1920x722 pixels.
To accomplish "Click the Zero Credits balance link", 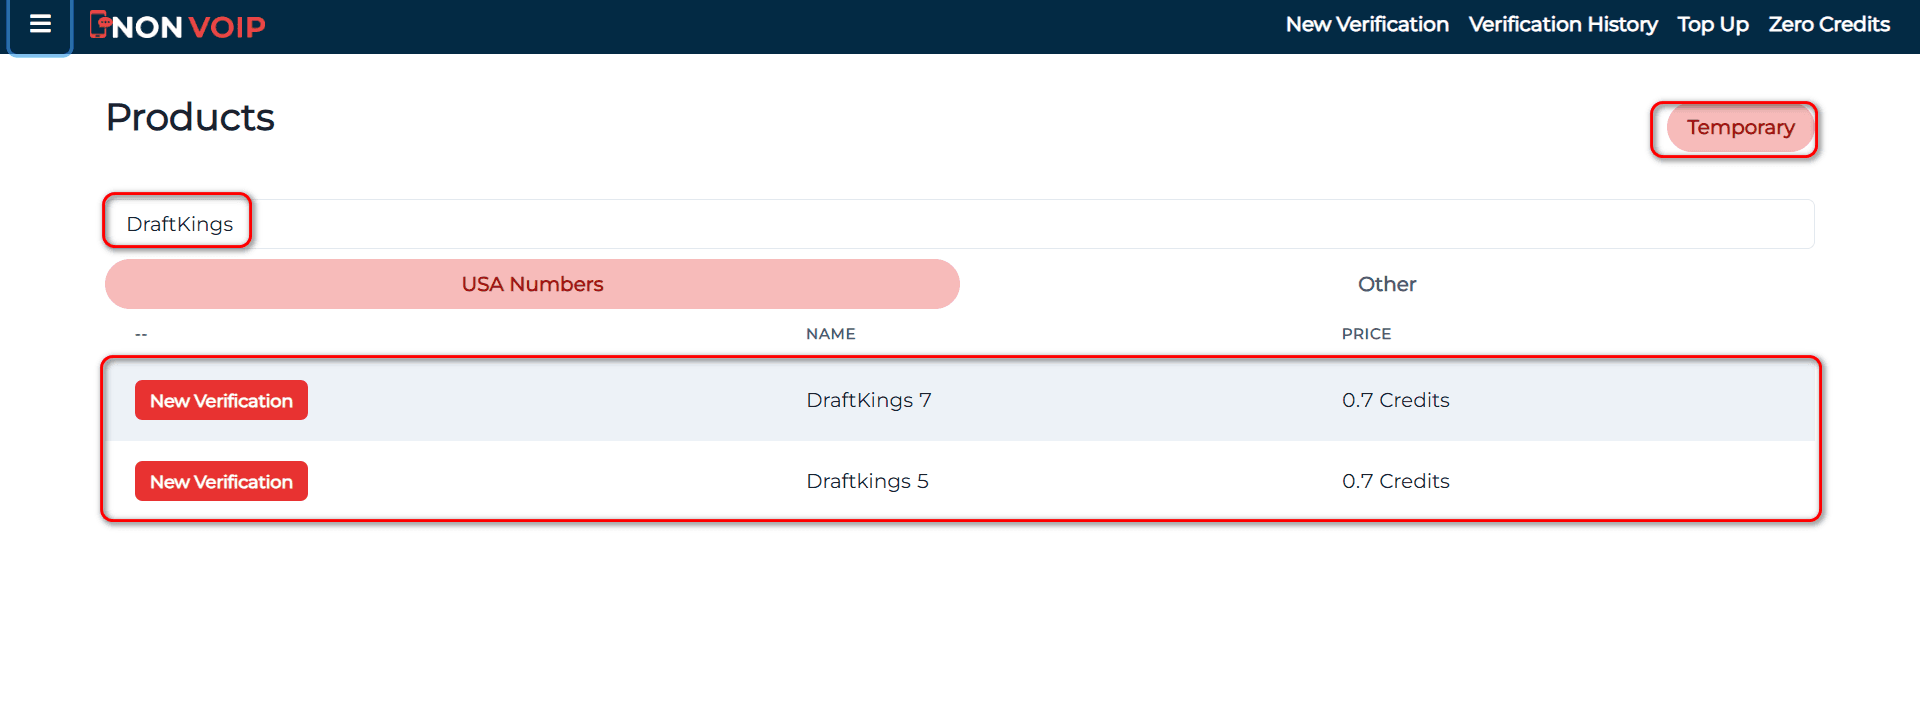I will coord(1829,25).
